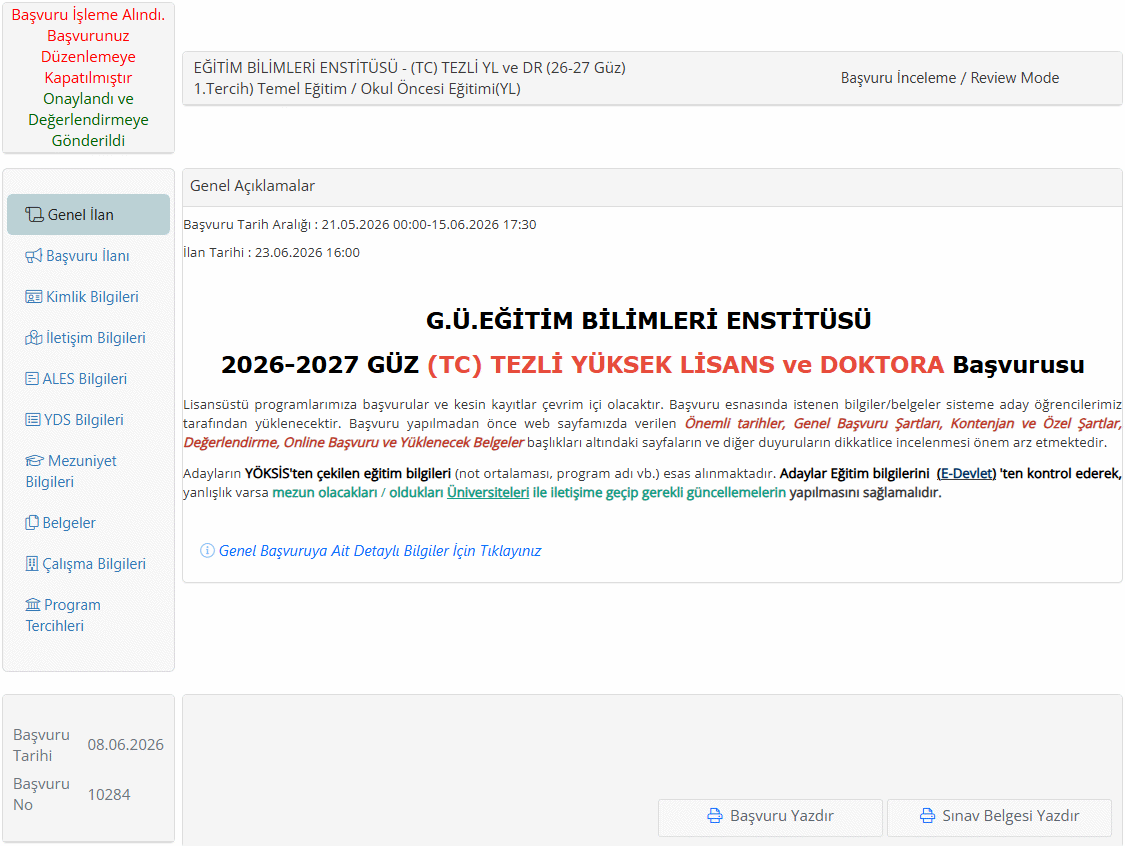Click the info icon beside Genel Başvuruya link
Viewport: 1125px width, 846px height.
point(207,550)
